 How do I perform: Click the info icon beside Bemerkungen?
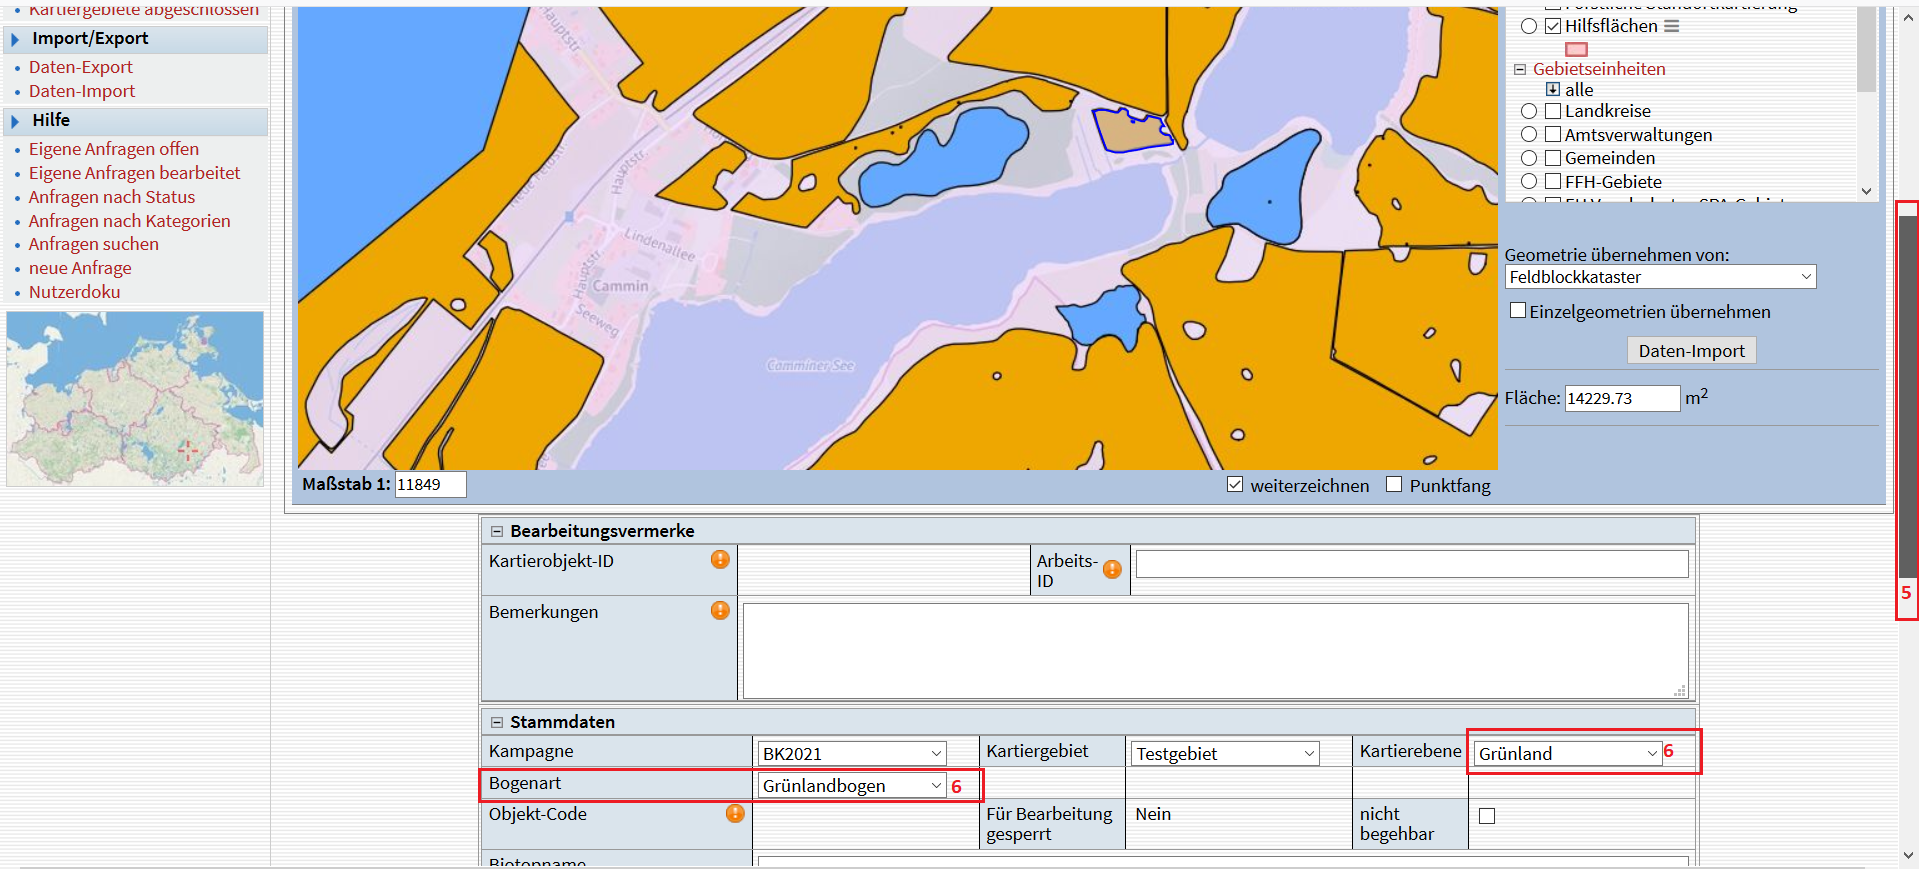coord(720,611)
